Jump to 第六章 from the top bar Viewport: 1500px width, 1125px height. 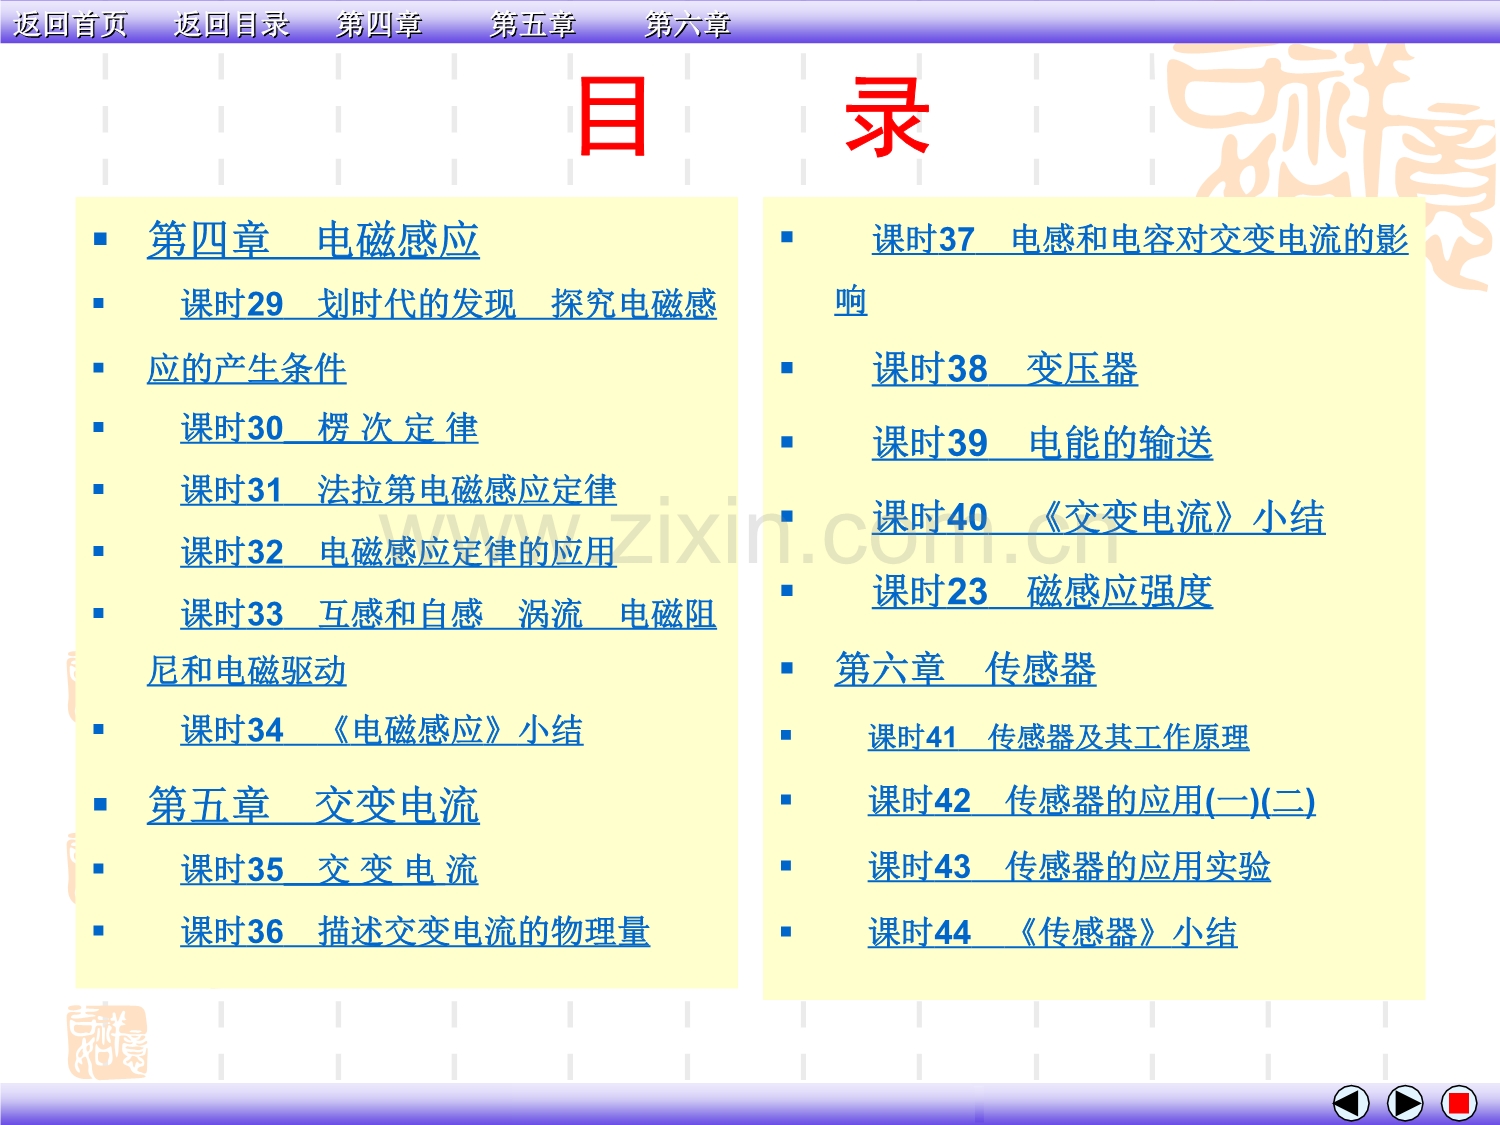tap(687, 24)
